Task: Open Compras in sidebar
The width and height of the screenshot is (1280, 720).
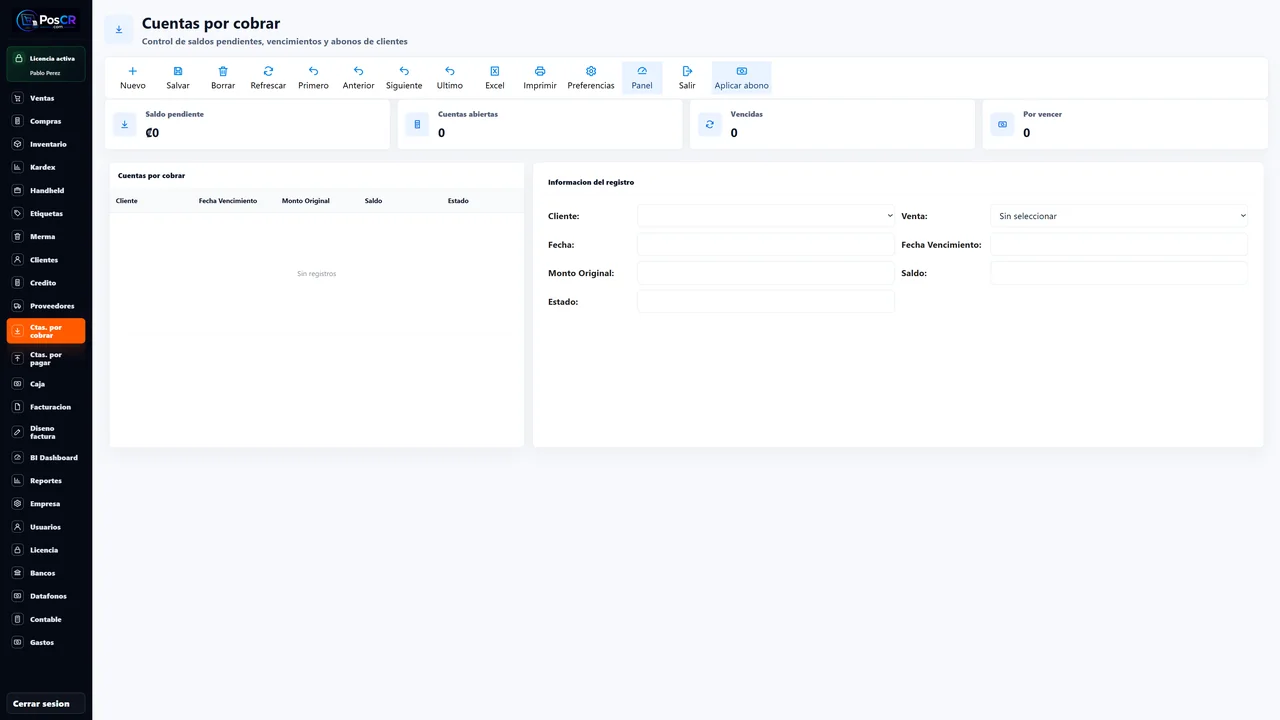Action: (x=46, y=121)
